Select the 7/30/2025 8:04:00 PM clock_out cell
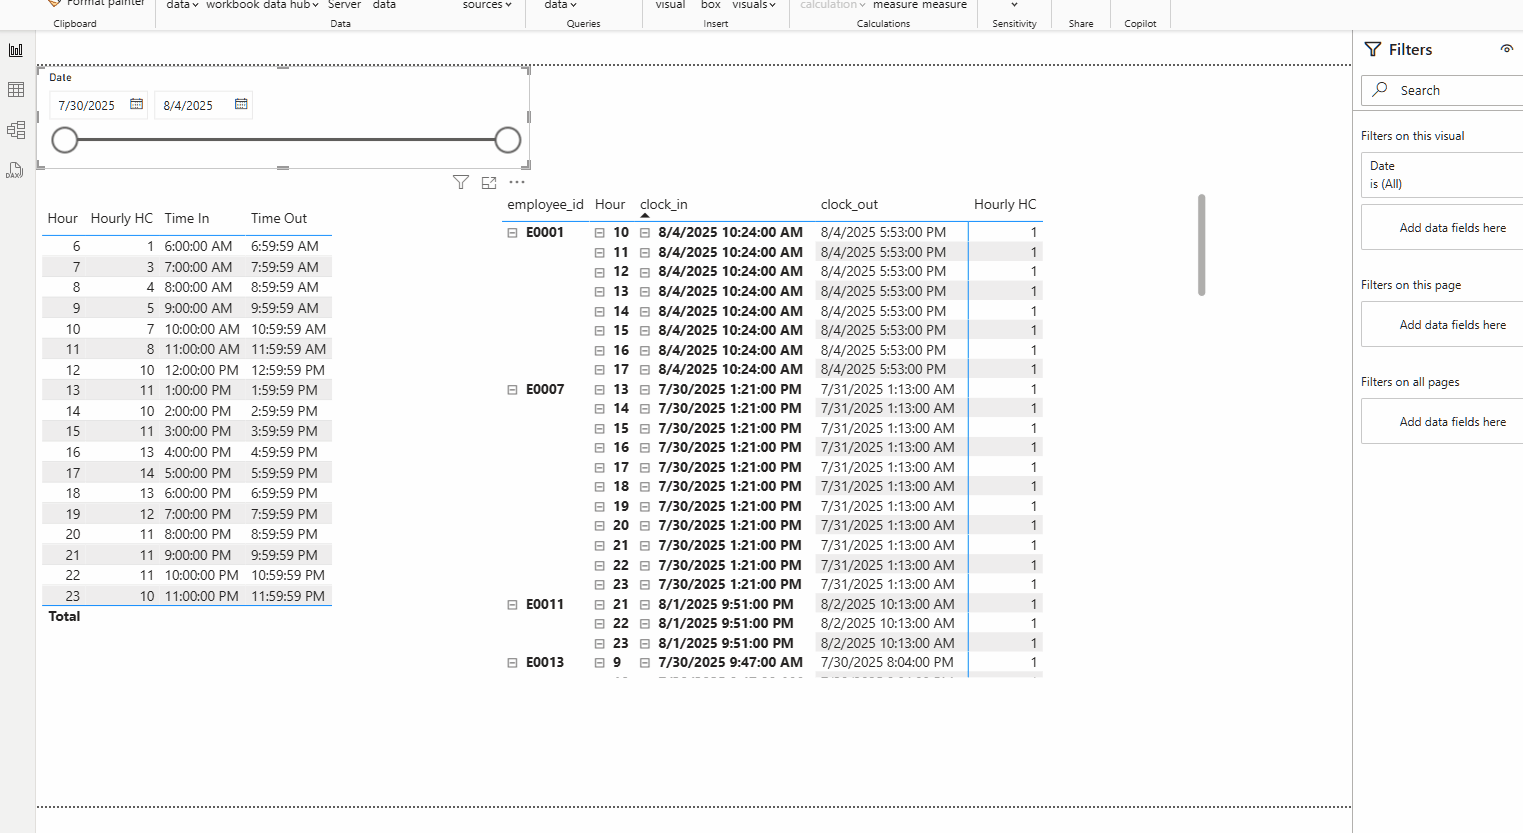Viewport: 1523px width, 833px height. tap(887, 663)
